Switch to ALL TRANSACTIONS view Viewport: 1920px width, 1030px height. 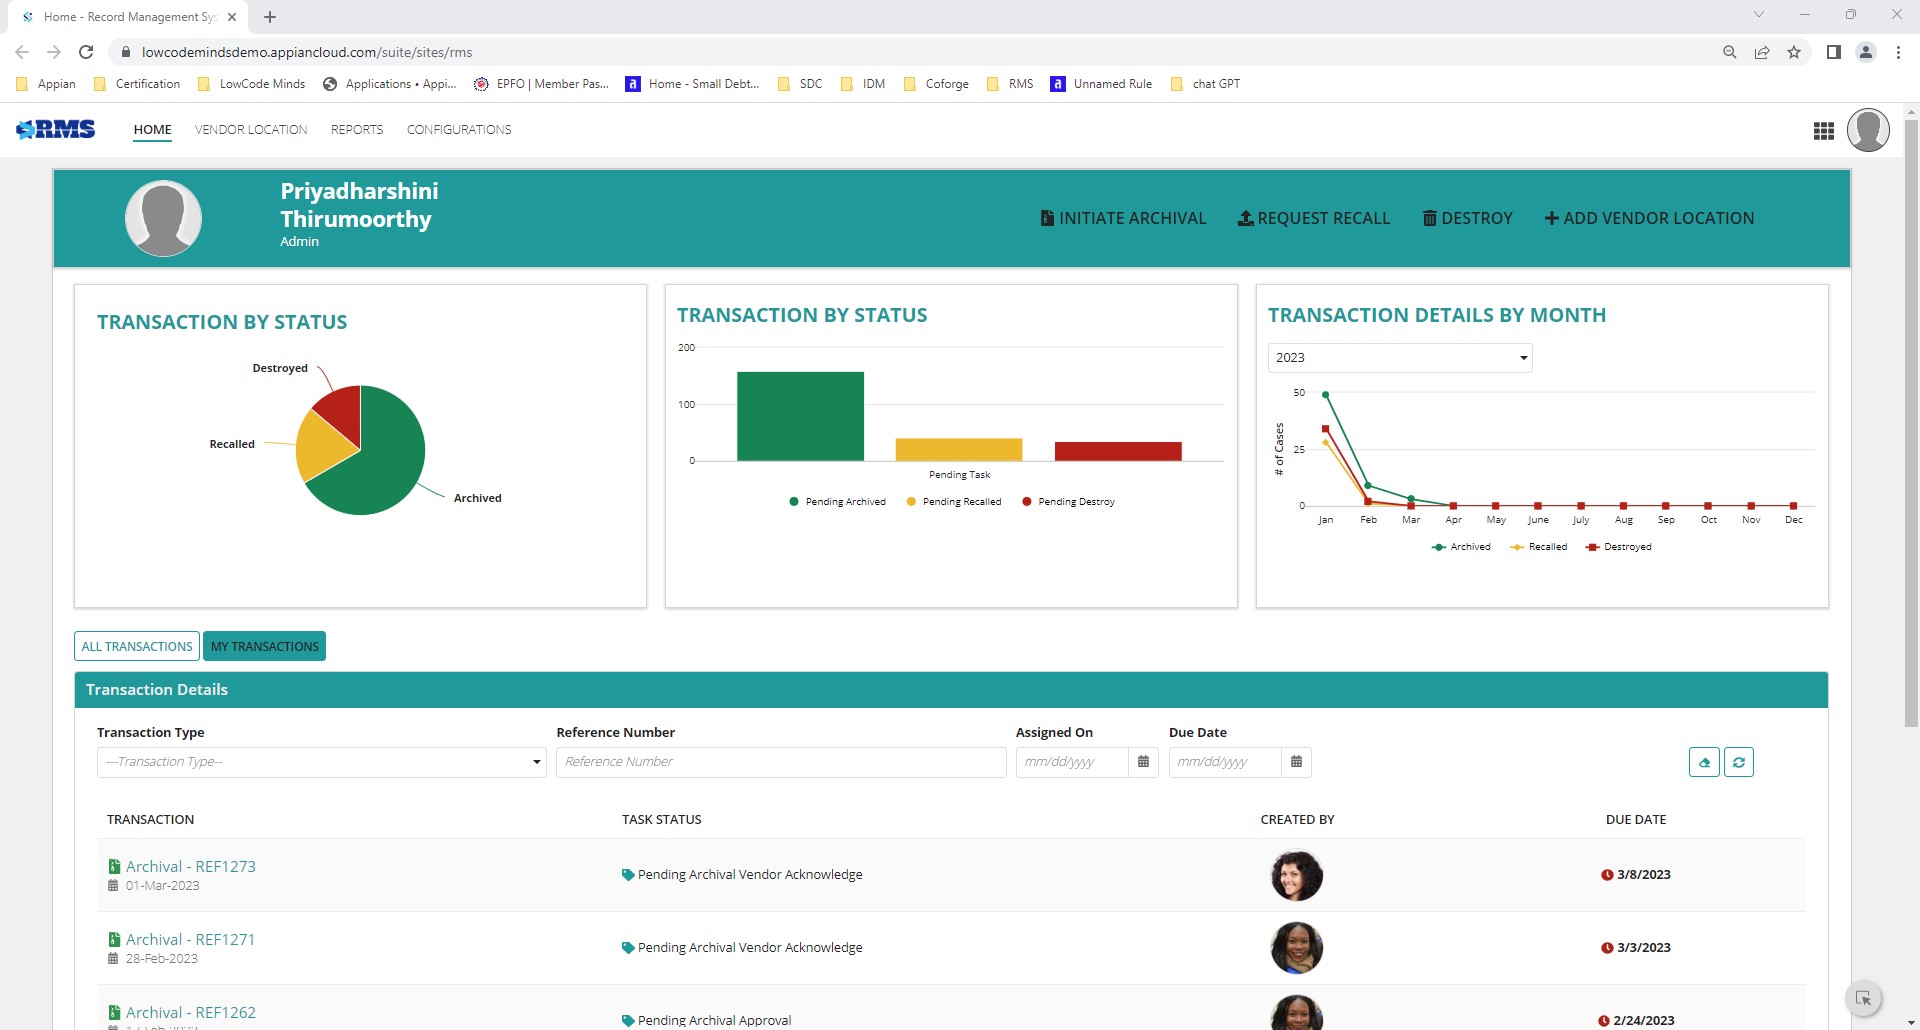(x=136, y=646)
